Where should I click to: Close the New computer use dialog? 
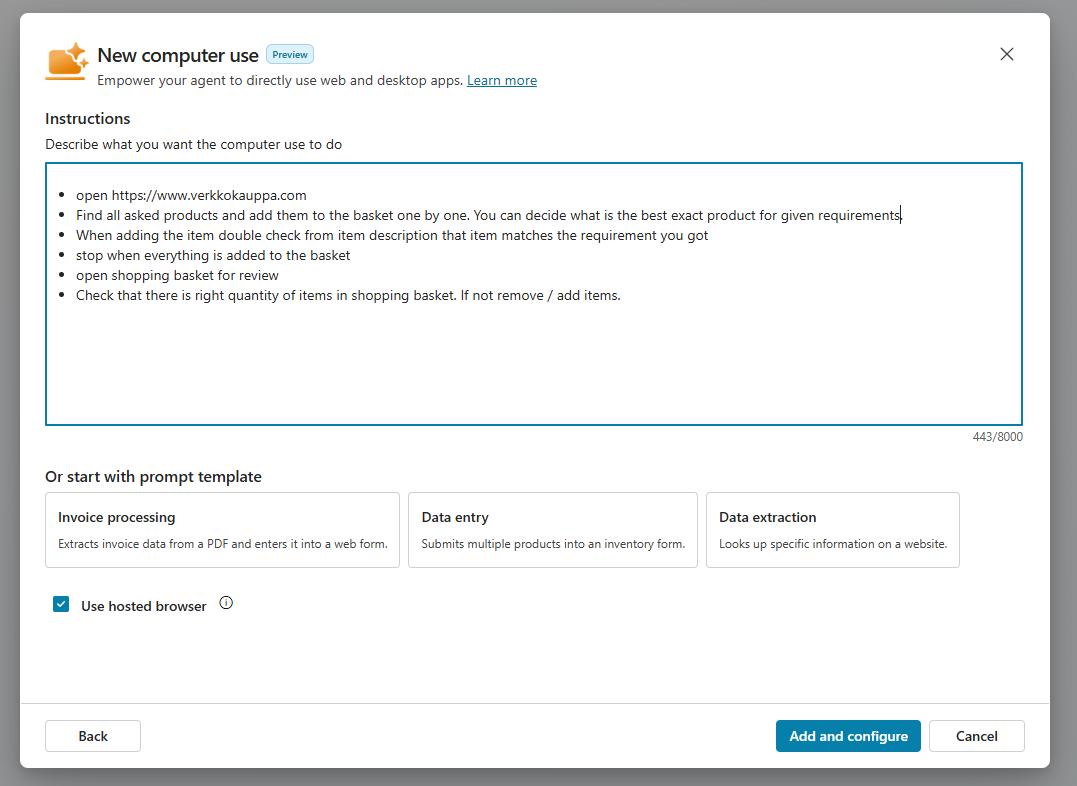tap(1006, 54)
